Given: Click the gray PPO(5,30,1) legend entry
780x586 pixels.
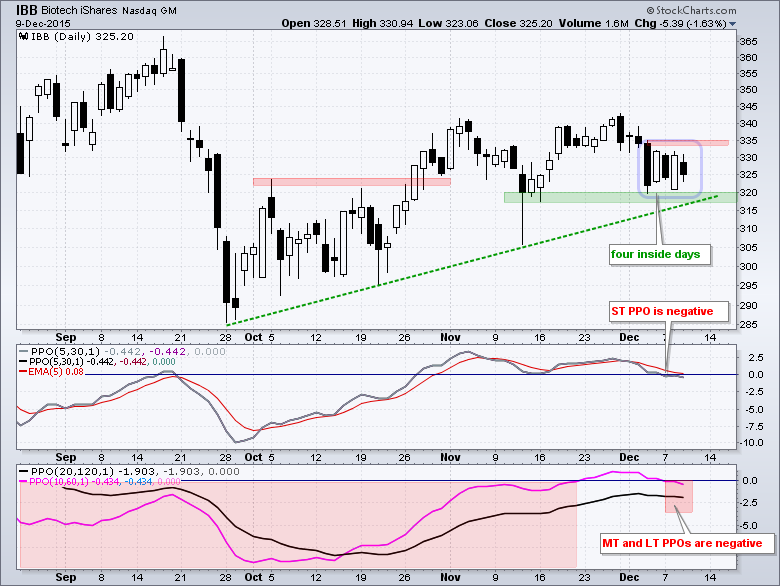Looking at the screenshot, I should point(123,351).
